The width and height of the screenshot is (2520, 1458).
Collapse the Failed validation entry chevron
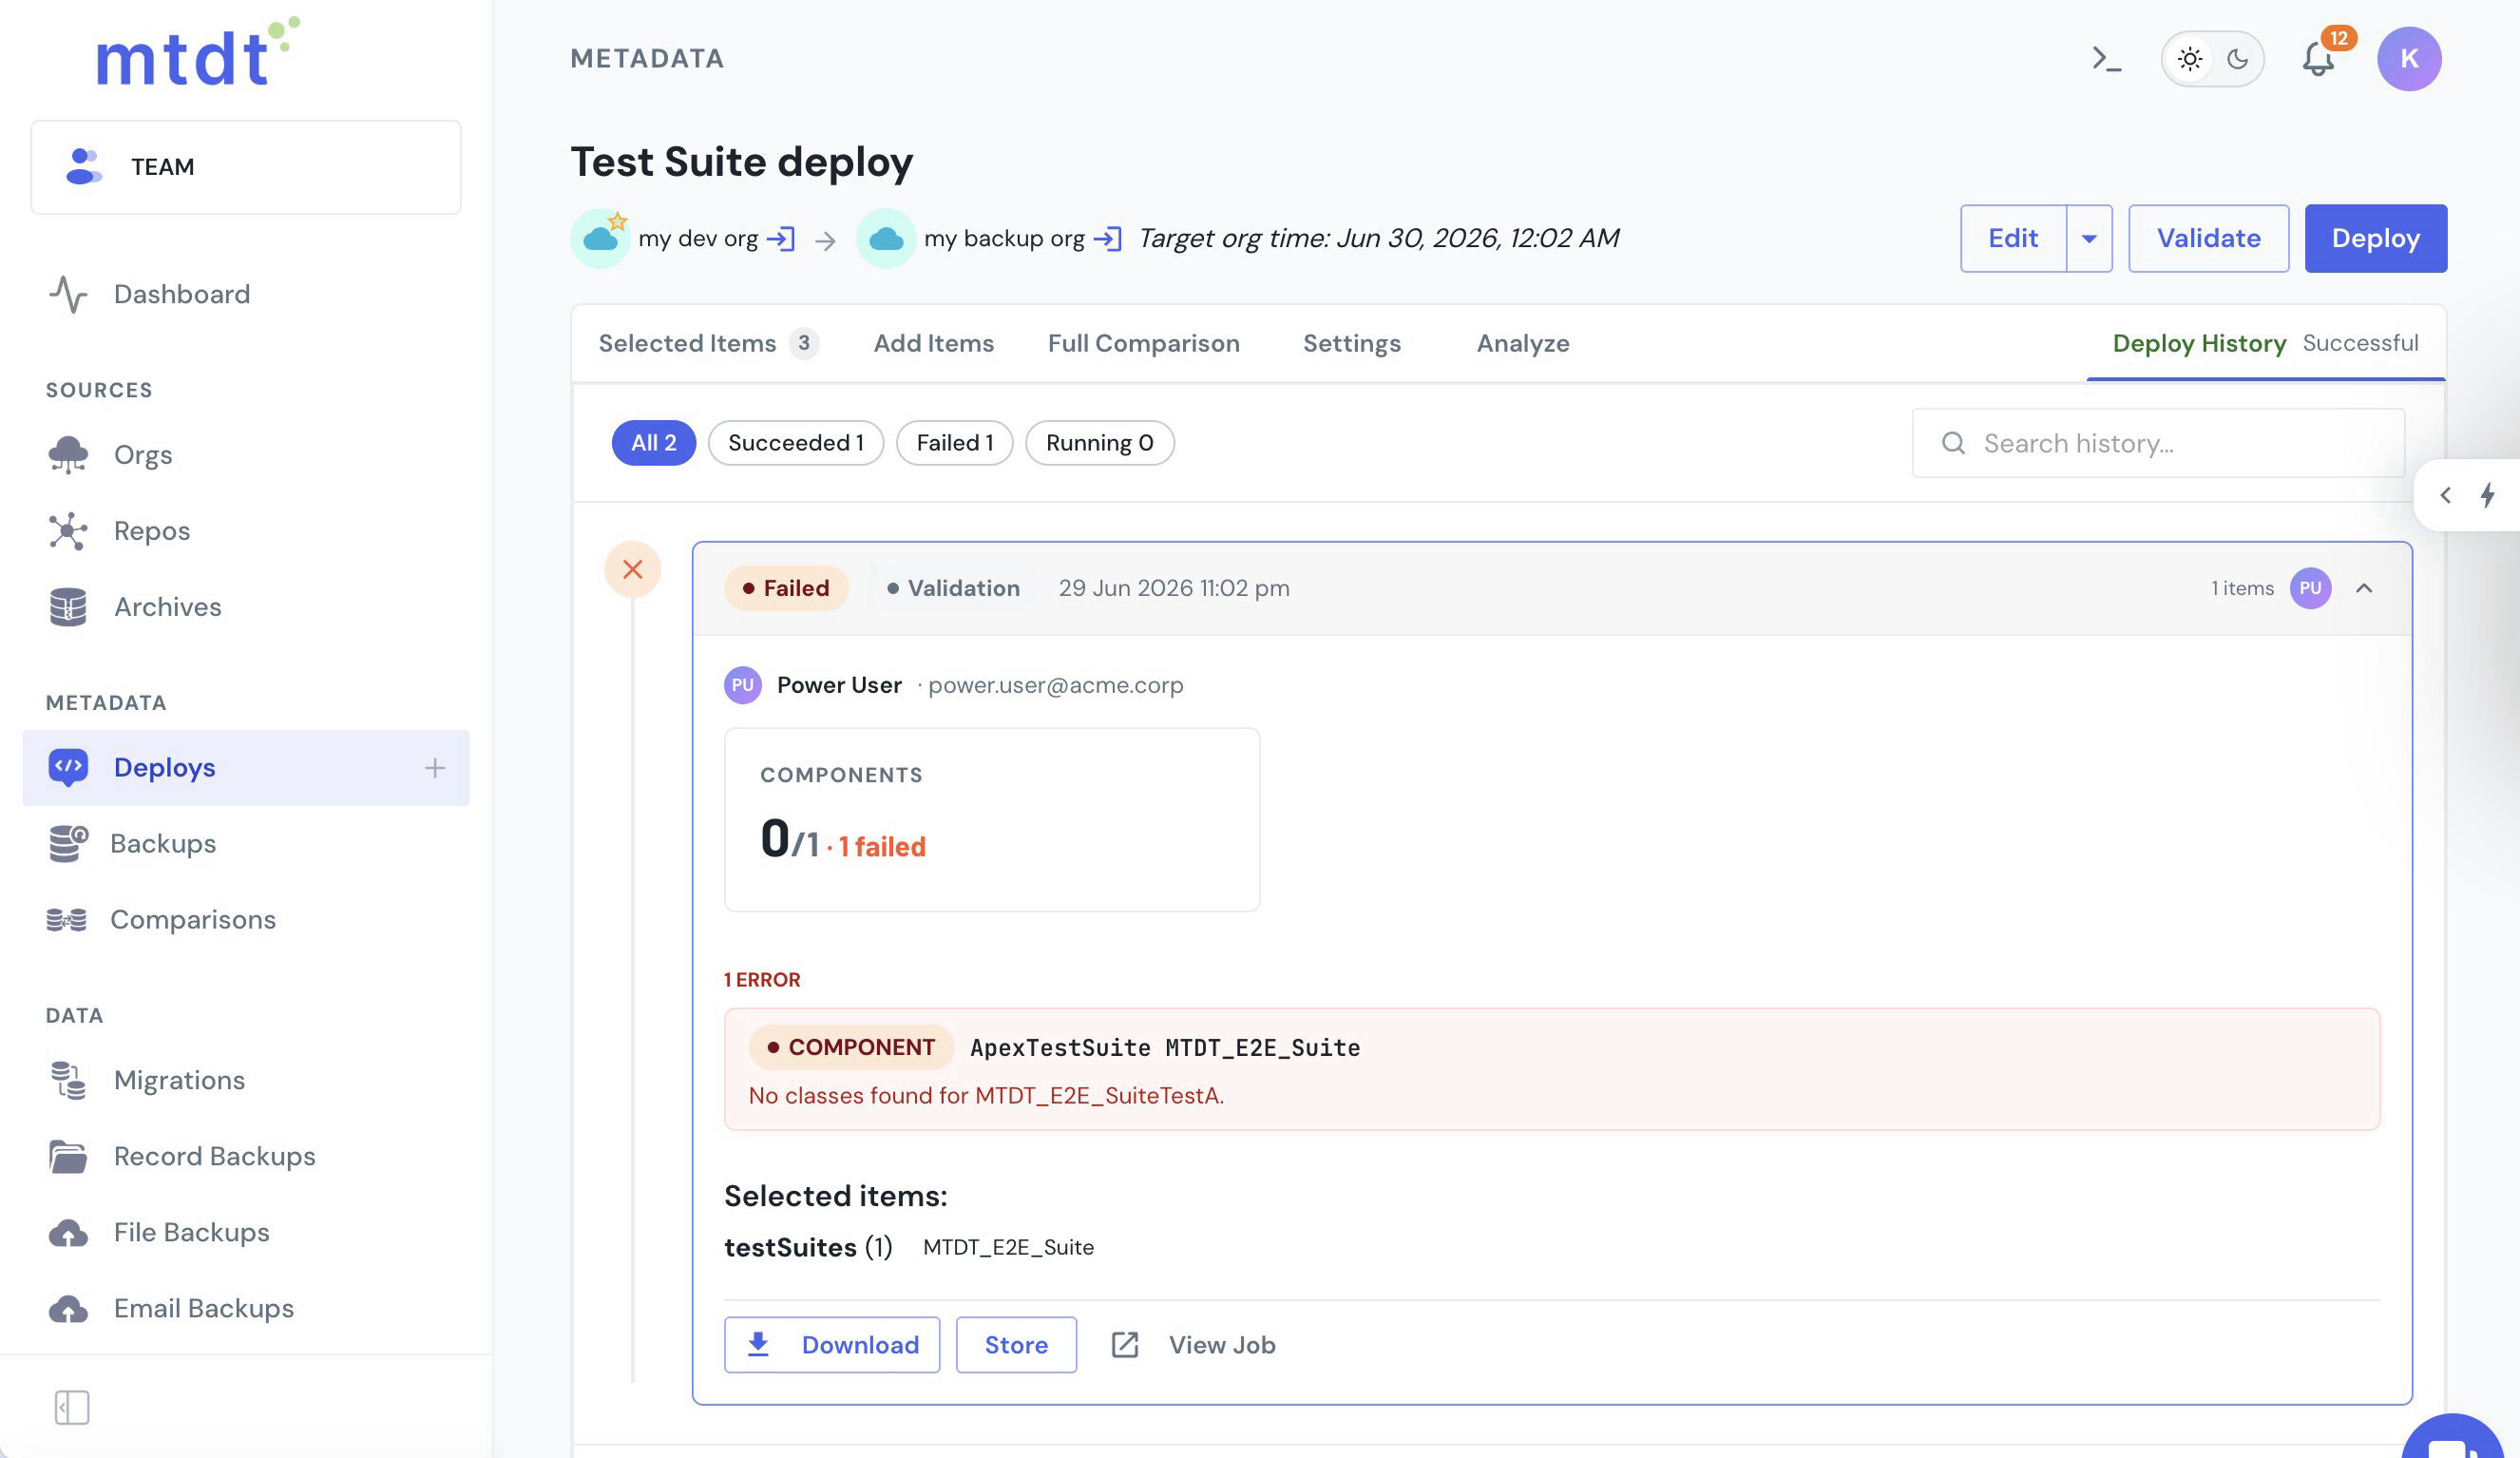point(2364,589)
